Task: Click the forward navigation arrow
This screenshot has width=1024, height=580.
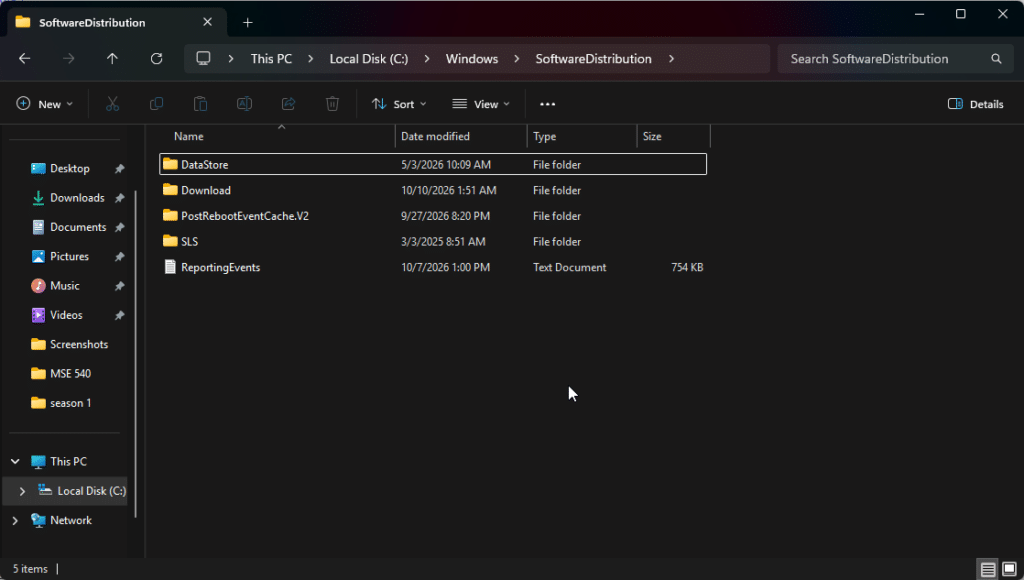Action: [69, 59]
